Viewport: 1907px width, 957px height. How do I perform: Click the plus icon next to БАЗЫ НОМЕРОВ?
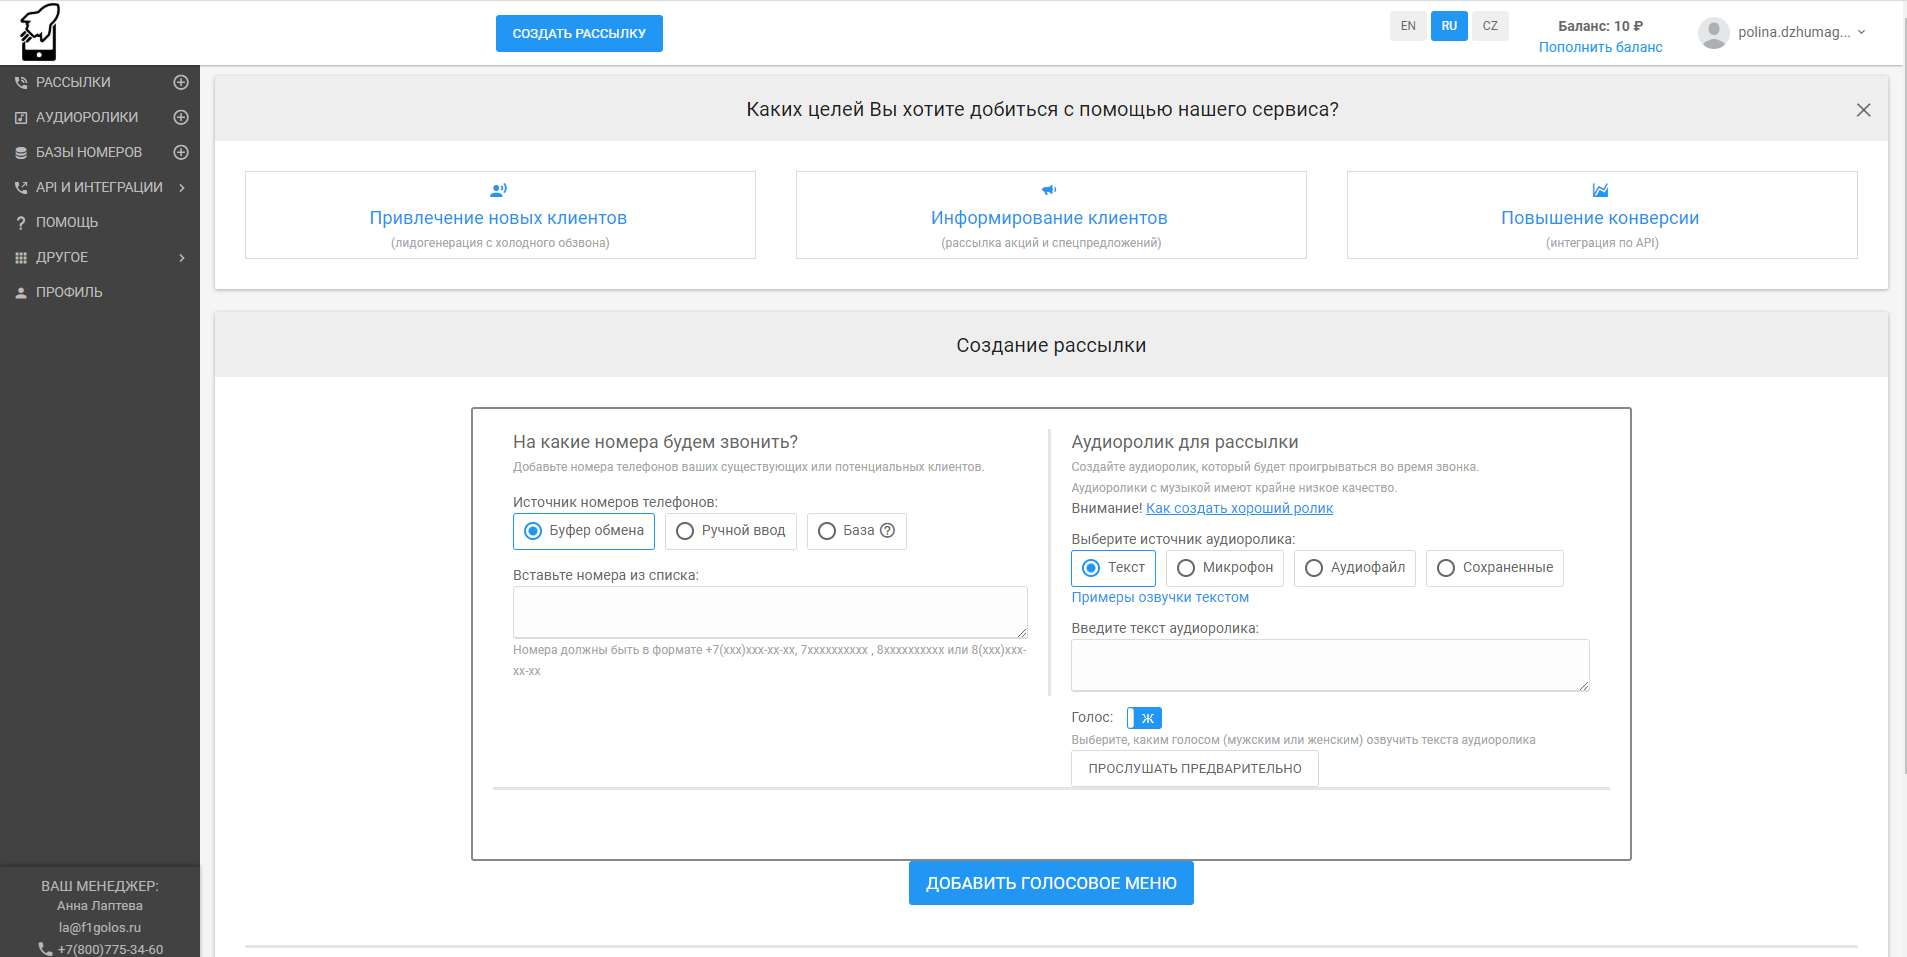pyautogui.click(x=181, y=152)
